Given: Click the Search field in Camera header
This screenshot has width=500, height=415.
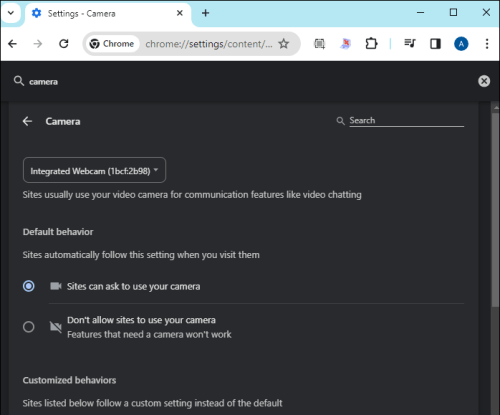Looking at the screenshot, I should point(406,121).
